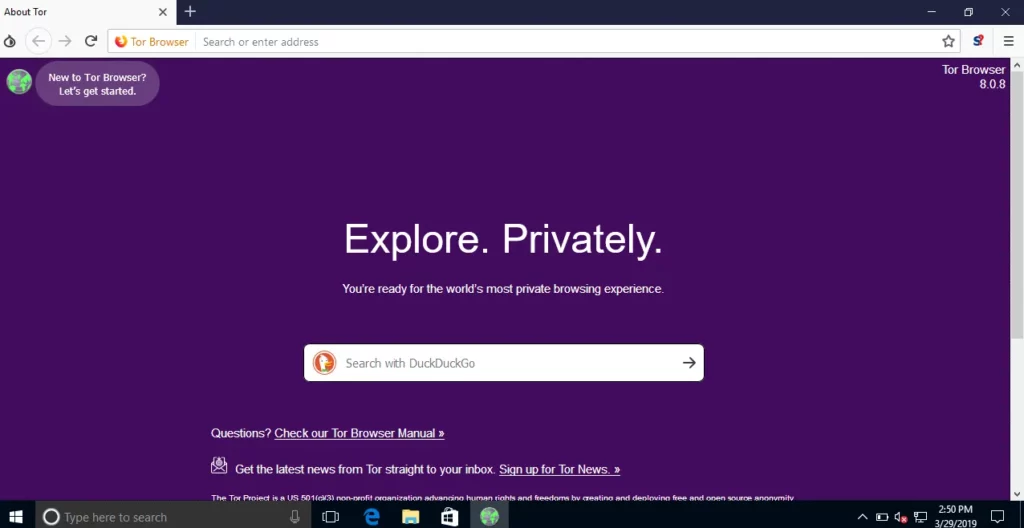
Task: Open the Action Center notifications icon
Action: coord(997,517)
